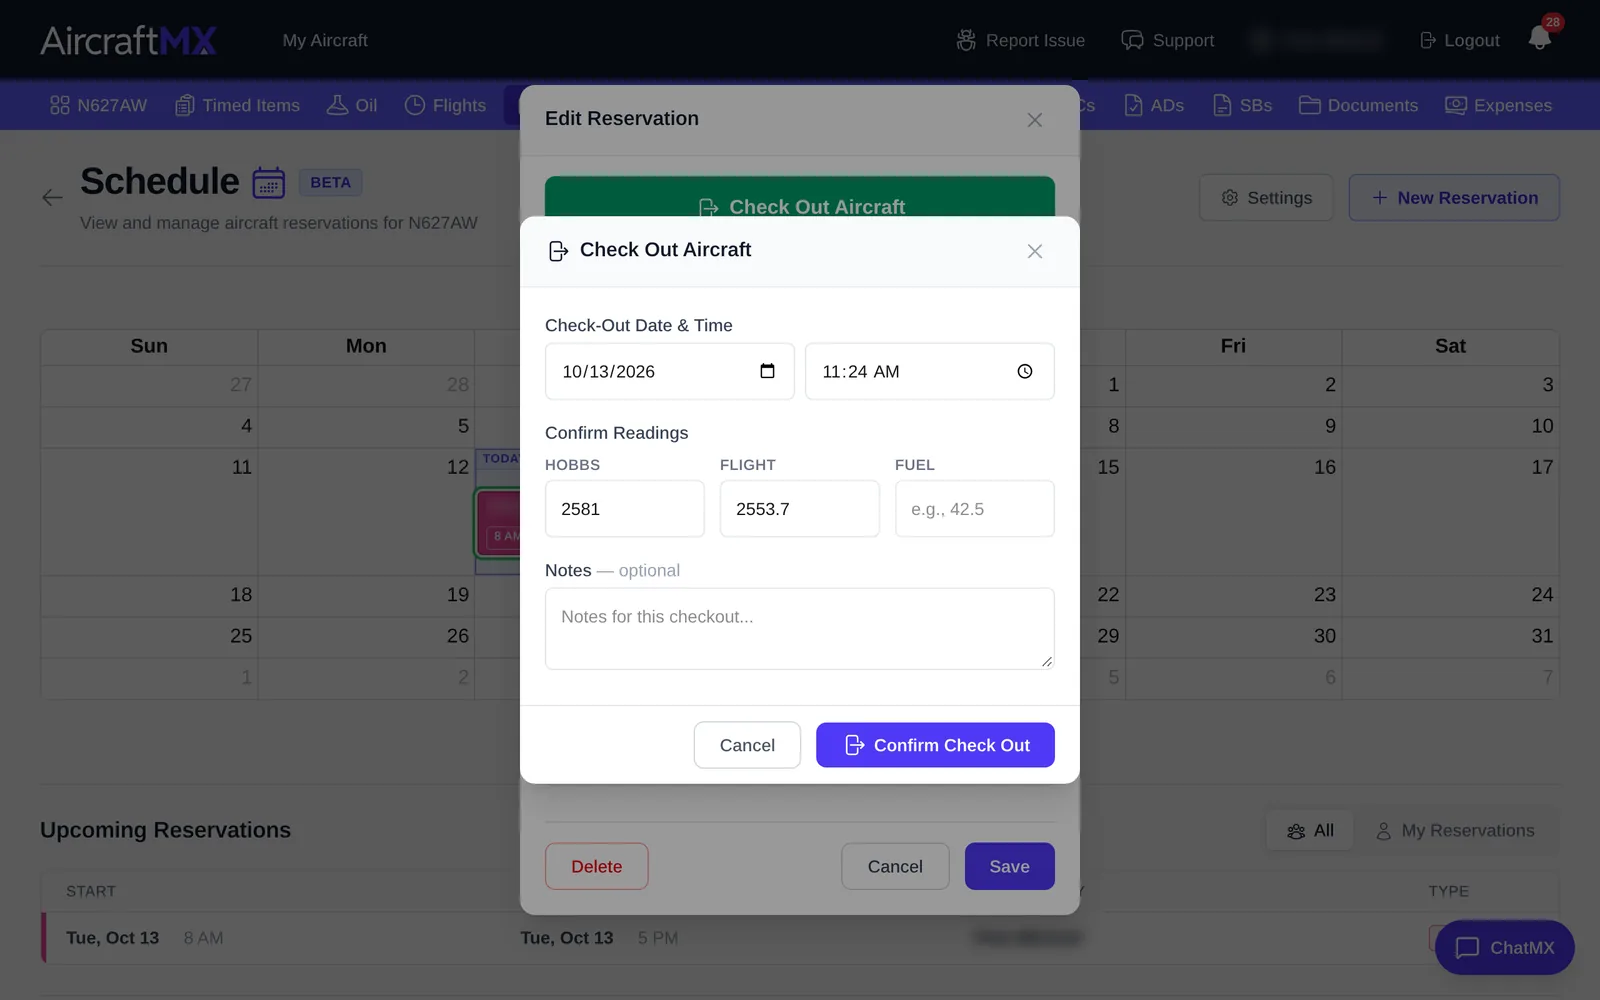Open the Oil tab
Screen dimensions: 1600x1000
point(352,105)
